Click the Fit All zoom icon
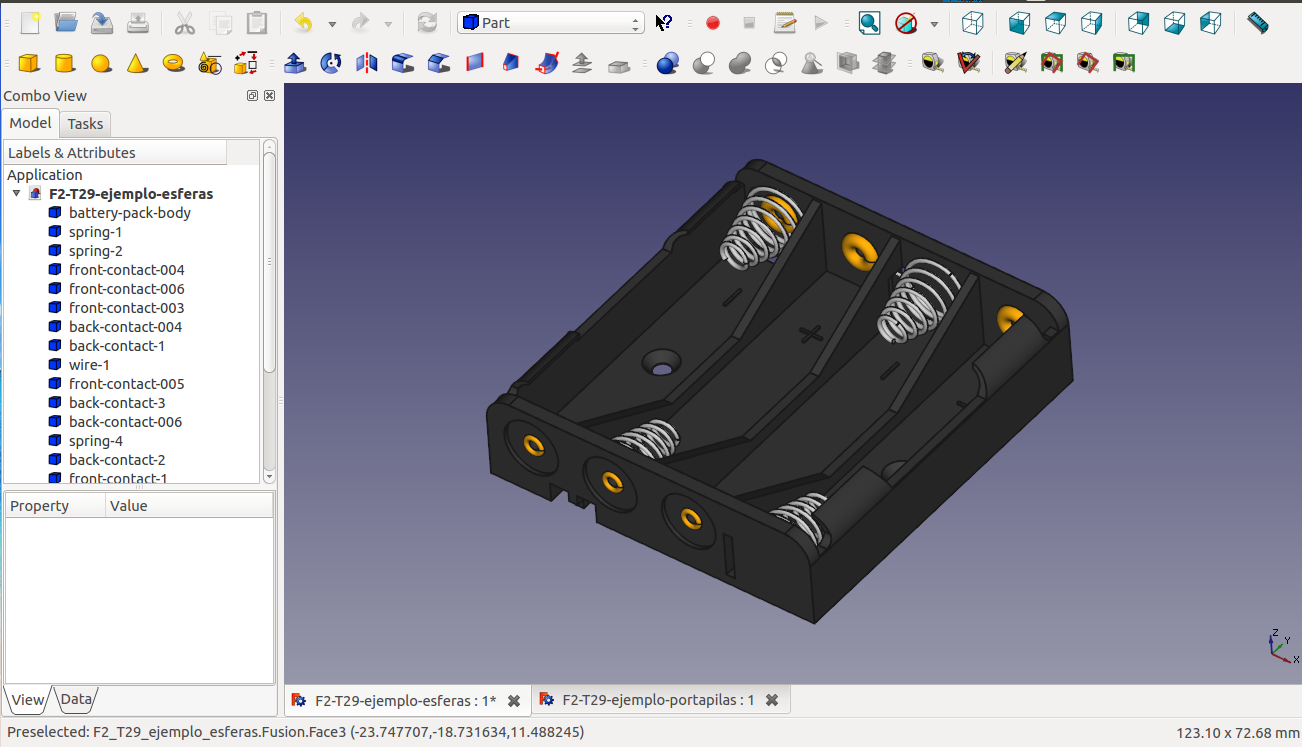The height and width of the screenshot is (747, 1302). click(x=869, y=23)
